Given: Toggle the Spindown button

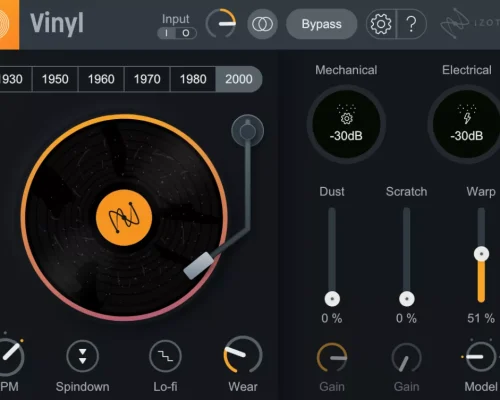Looking at the screenshot, I should coord(82,356).
